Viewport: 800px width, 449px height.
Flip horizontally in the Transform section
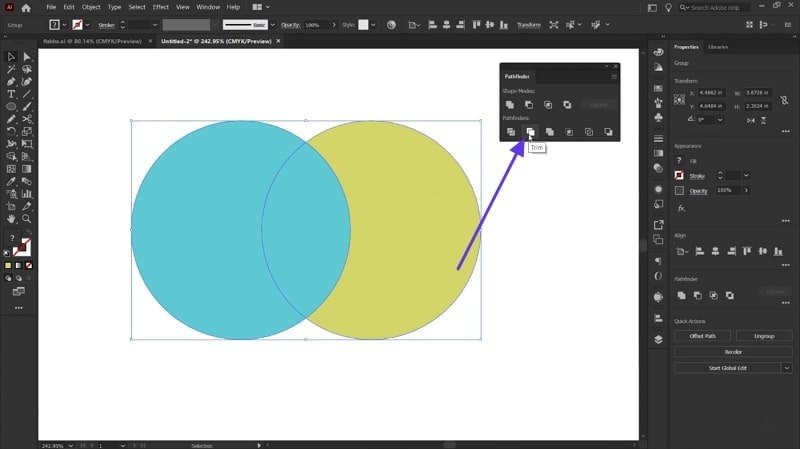[x=751, y=120]
